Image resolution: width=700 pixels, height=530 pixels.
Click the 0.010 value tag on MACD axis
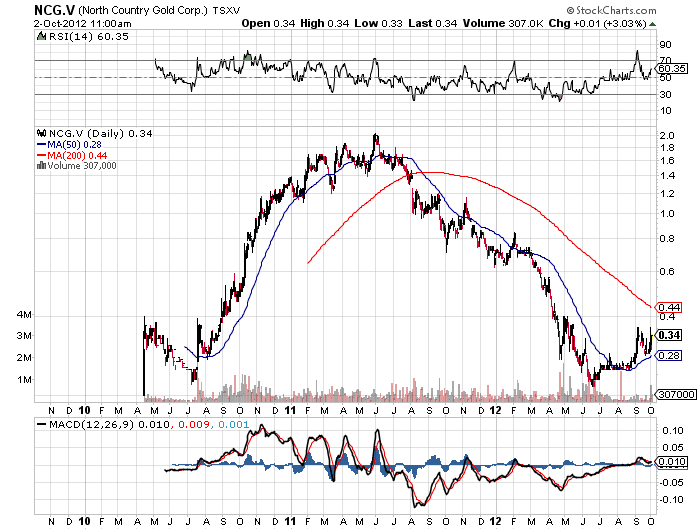pos(672,461)
